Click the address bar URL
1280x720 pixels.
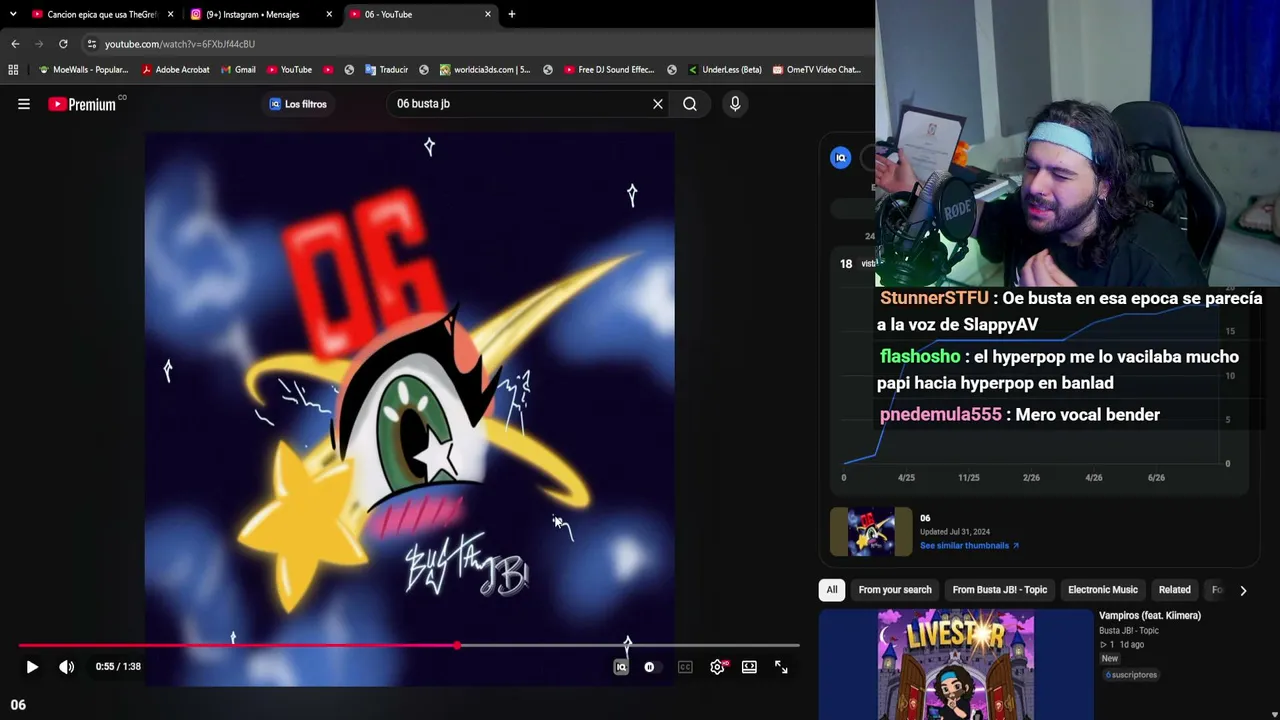(180, 44)
